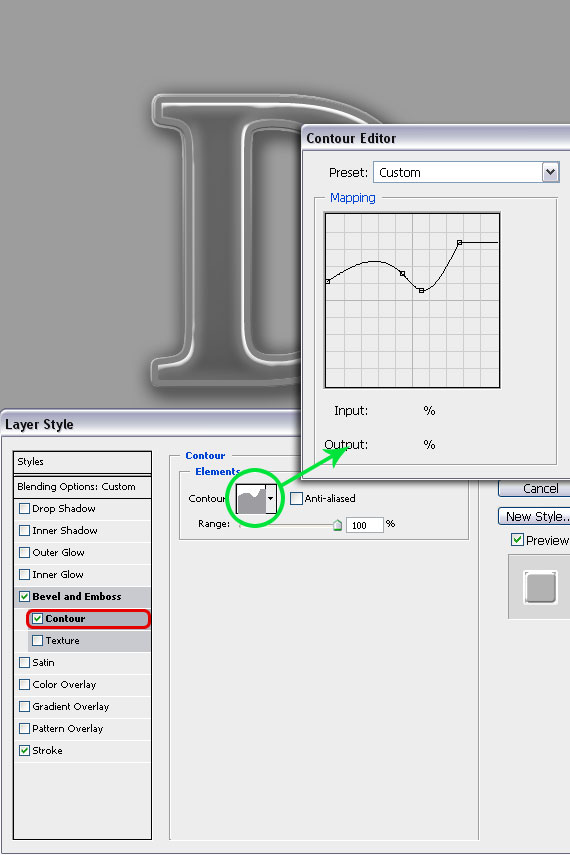
Task: Open the Texture sub-style
Action: click(x=62, y=641)
